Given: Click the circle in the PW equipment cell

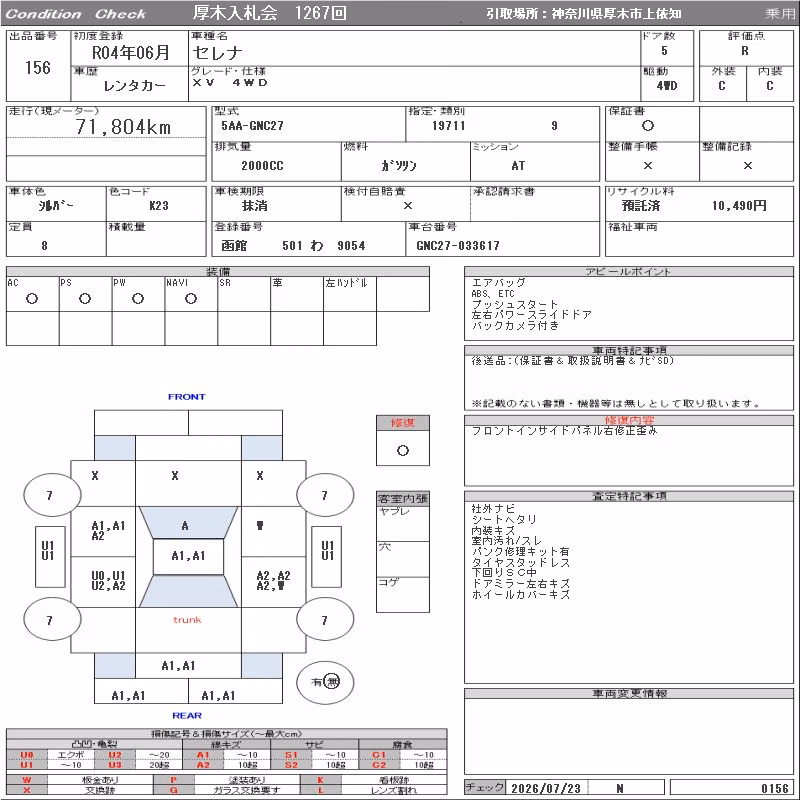Looking at the screenshot, I should pos(138,298).
